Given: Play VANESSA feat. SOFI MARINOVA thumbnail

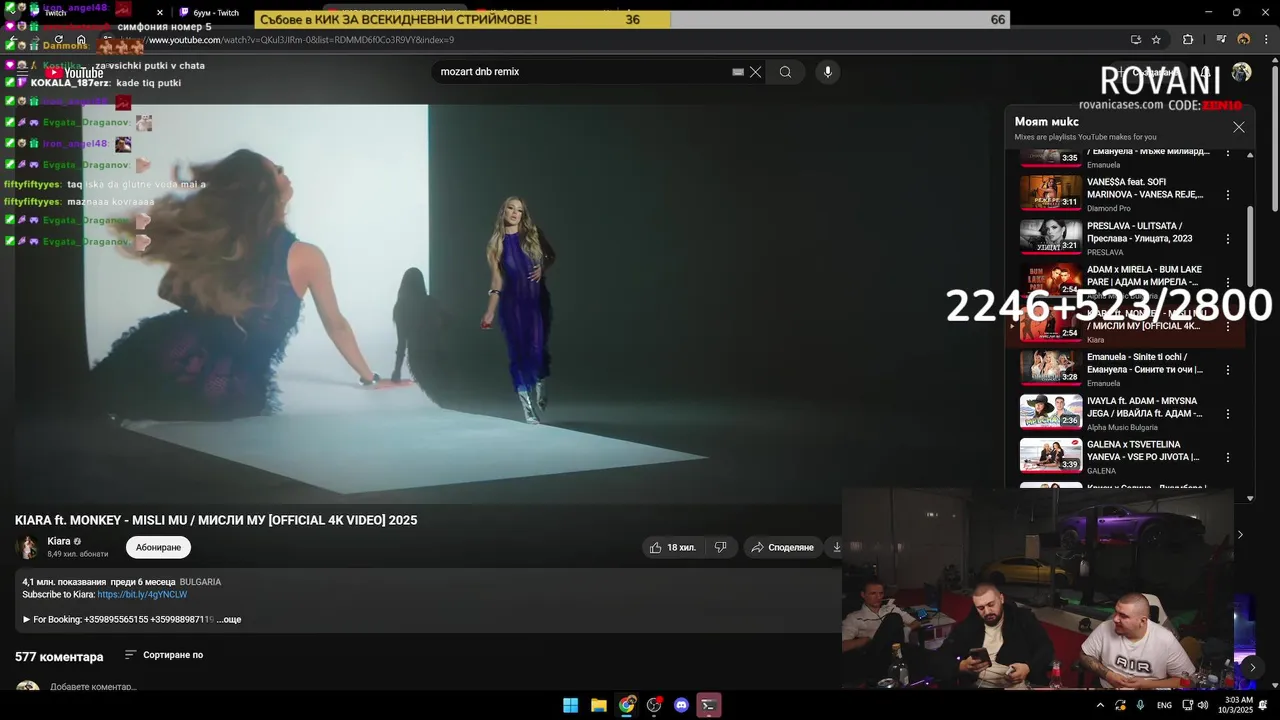Looking at the screenshot, I should click(x=1051, y=193).
